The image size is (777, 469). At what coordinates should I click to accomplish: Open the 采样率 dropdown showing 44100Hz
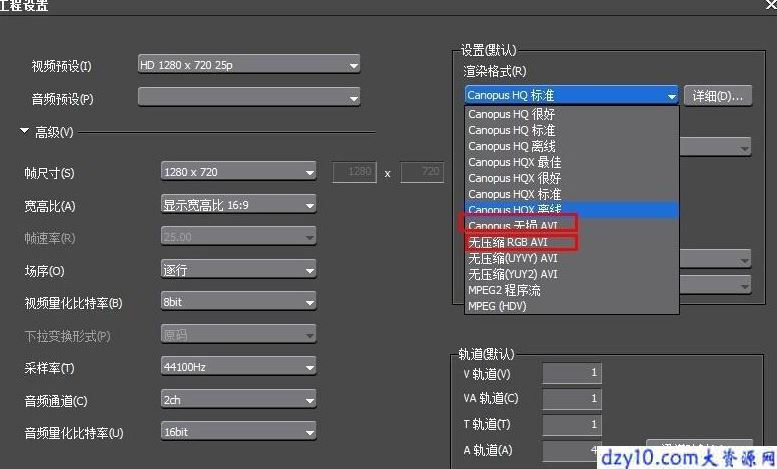click(238, 367)
